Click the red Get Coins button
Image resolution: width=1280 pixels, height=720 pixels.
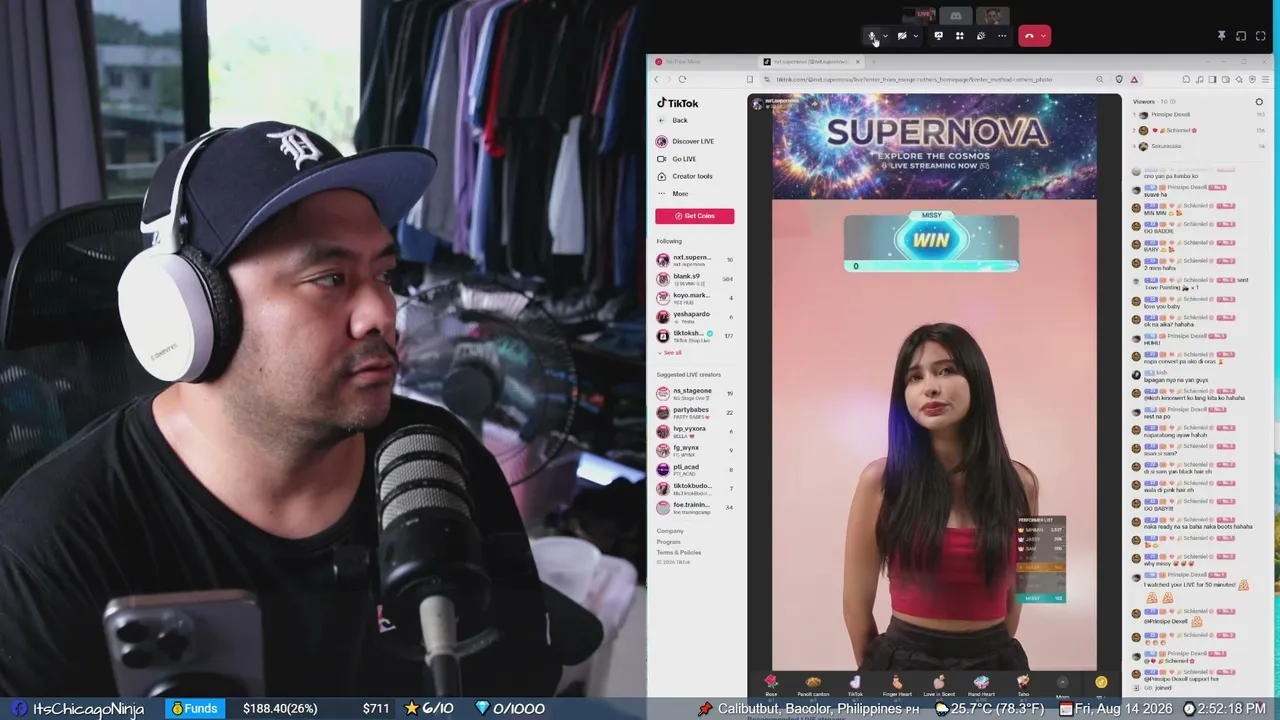pyautogui.click(x=695, y=216)
